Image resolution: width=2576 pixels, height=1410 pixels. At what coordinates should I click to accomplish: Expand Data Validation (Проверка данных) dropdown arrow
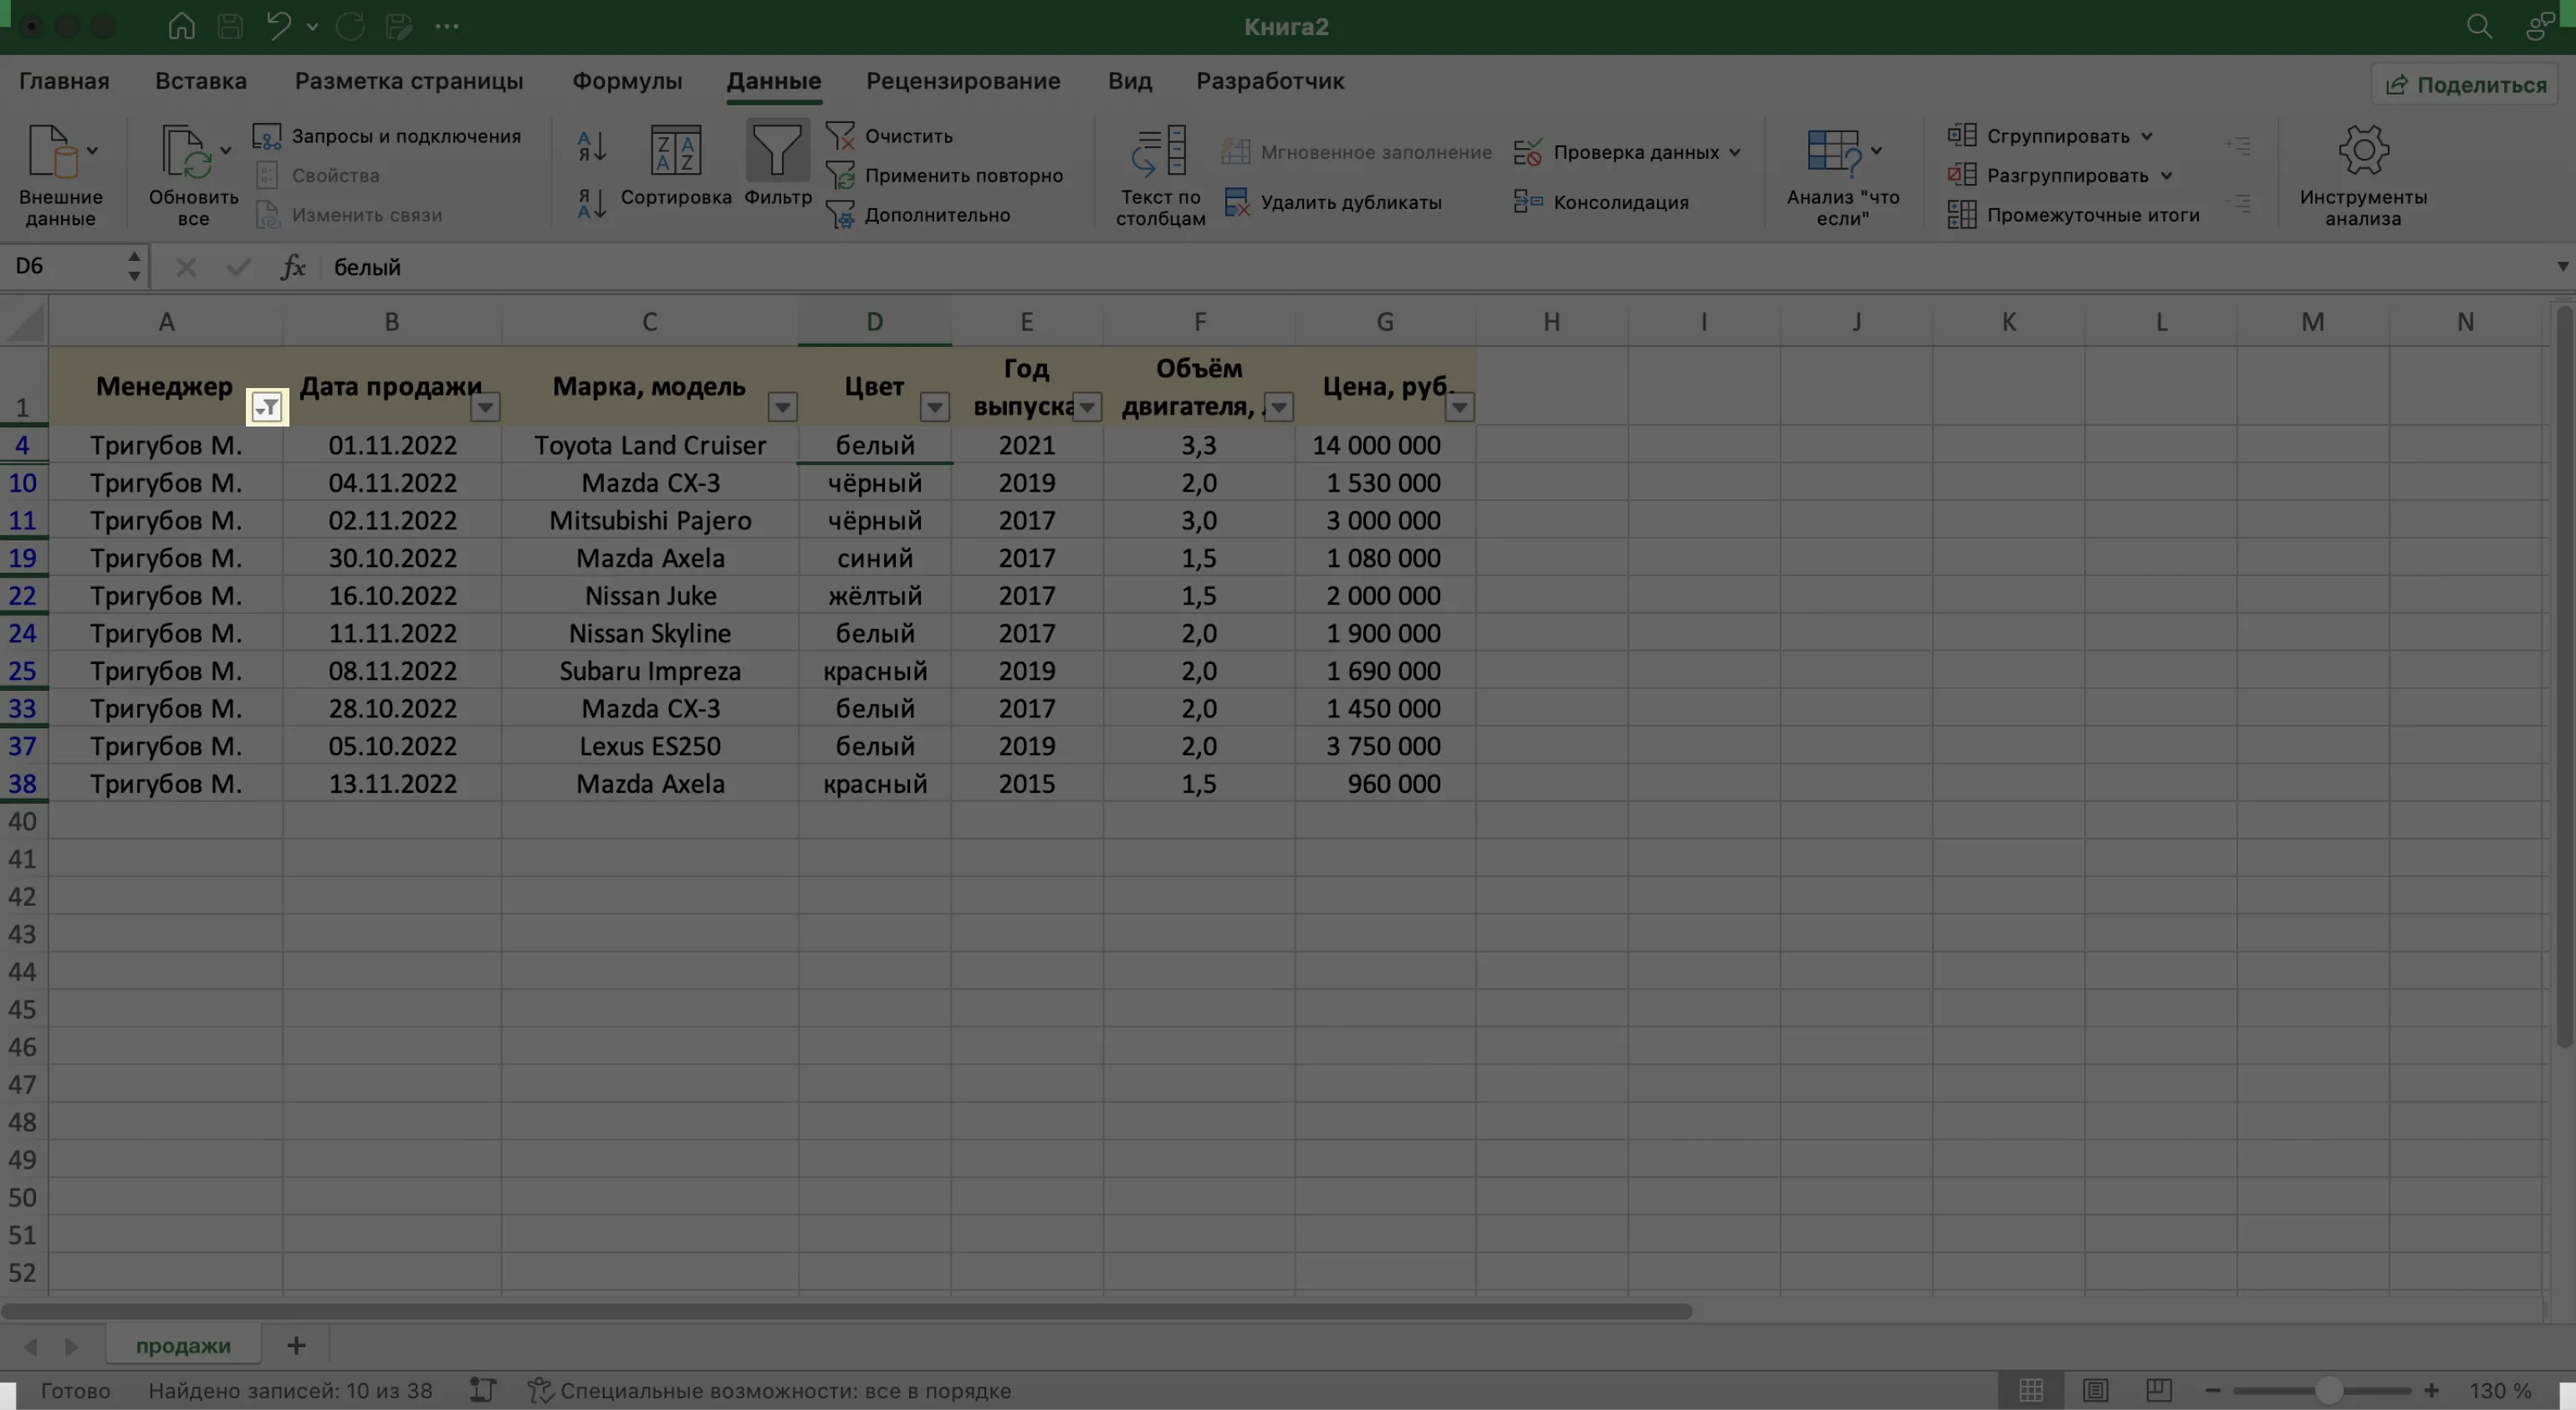click(x=1734, y=153)
